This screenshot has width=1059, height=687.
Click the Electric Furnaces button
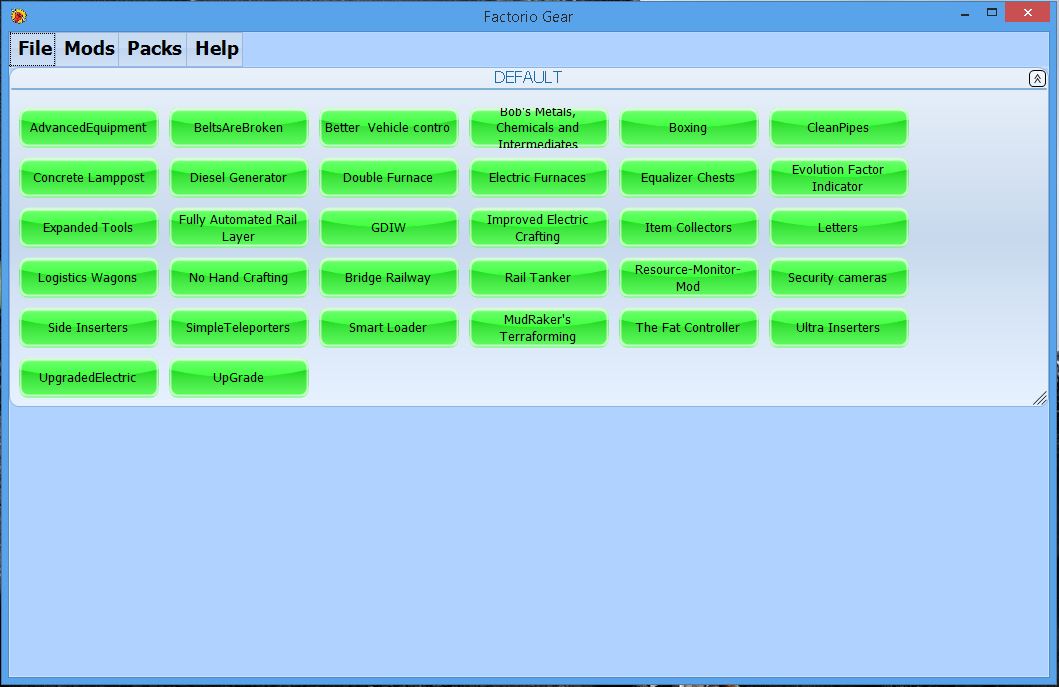point(538,178)
